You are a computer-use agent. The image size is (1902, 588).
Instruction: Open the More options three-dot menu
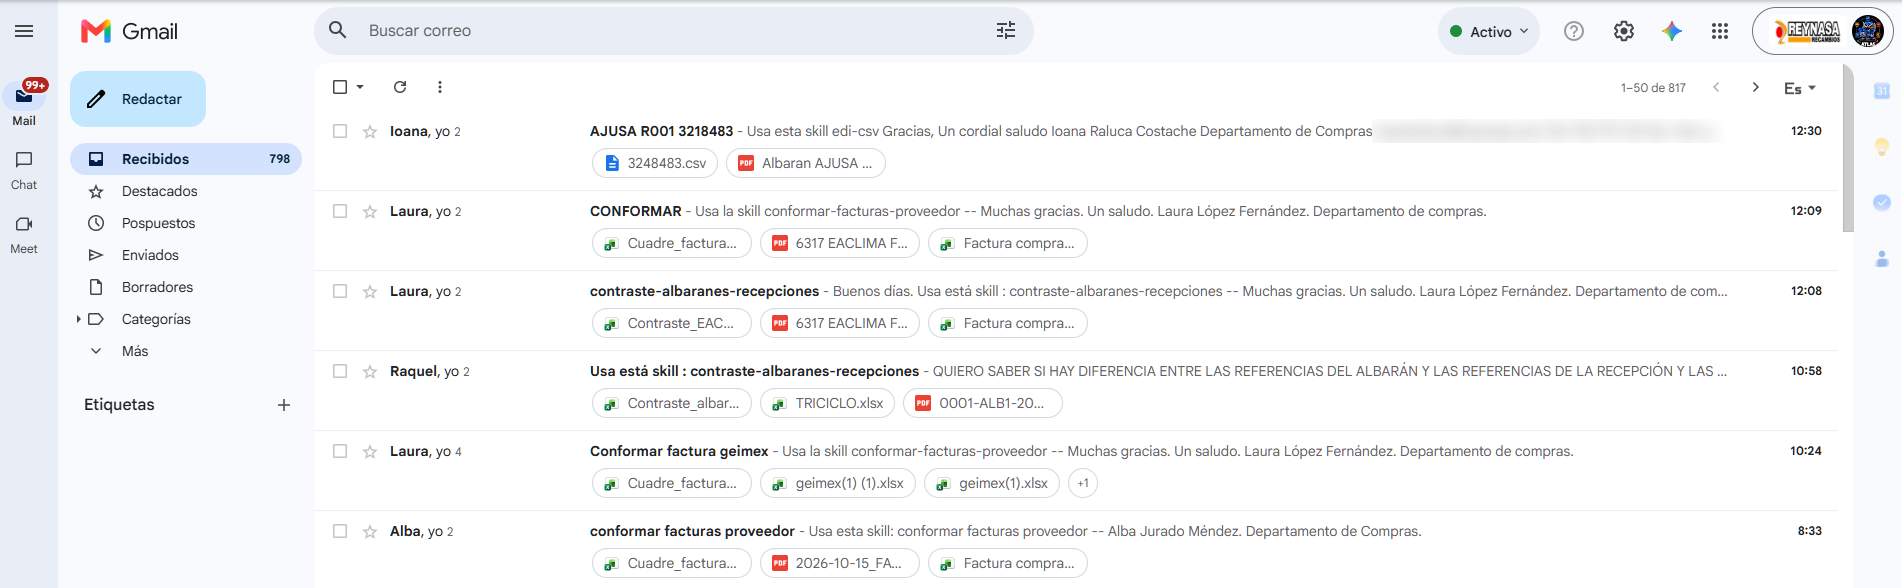point(440,87)
